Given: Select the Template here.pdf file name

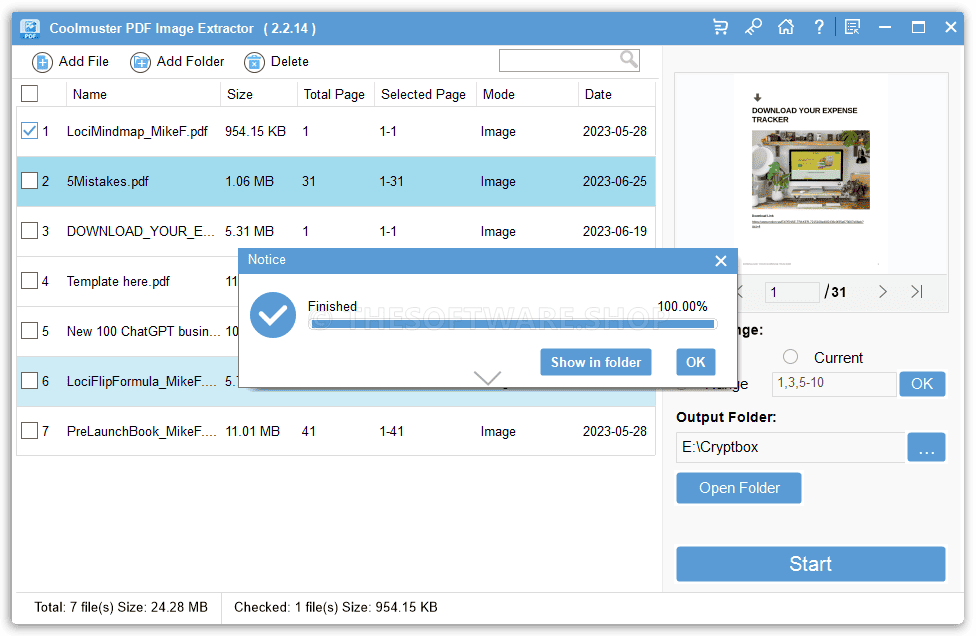Looking at the screenshot, I should (118, 281).
